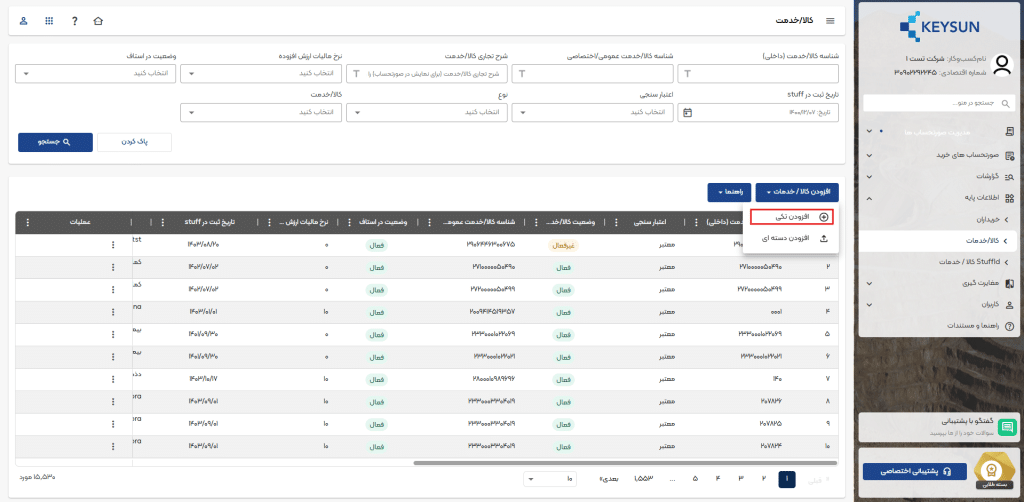Open the help question mark icon
The width and height of the screenshot is (1024, 502).
point(74,21)
